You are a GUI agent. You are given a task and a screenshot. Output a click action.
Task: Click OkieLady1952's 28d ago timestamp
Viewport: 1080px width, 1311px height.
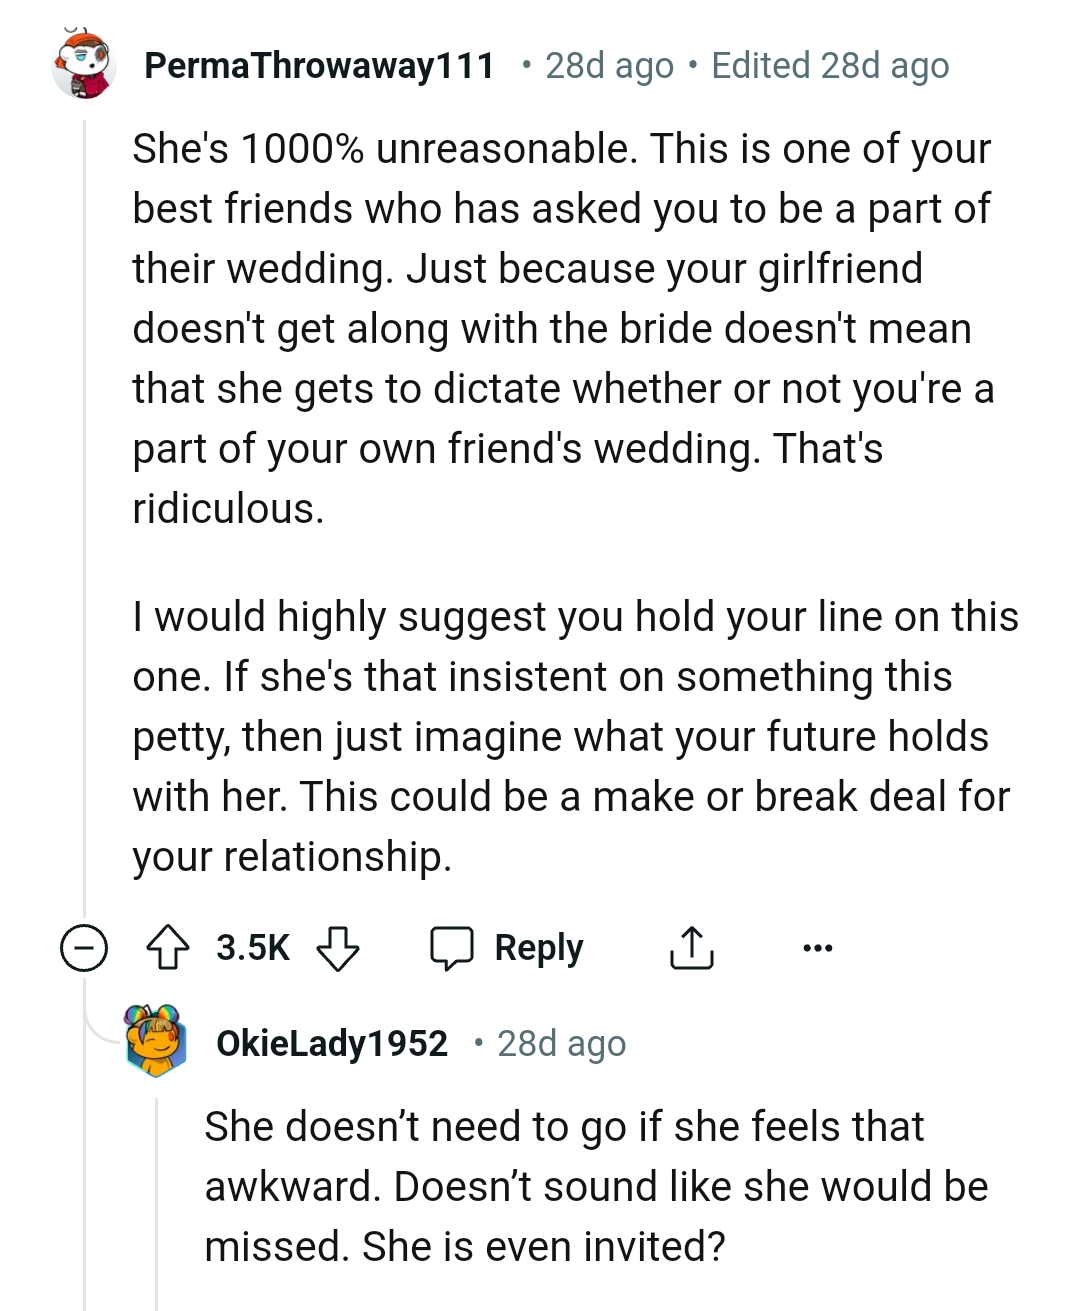click(562, 1043)
